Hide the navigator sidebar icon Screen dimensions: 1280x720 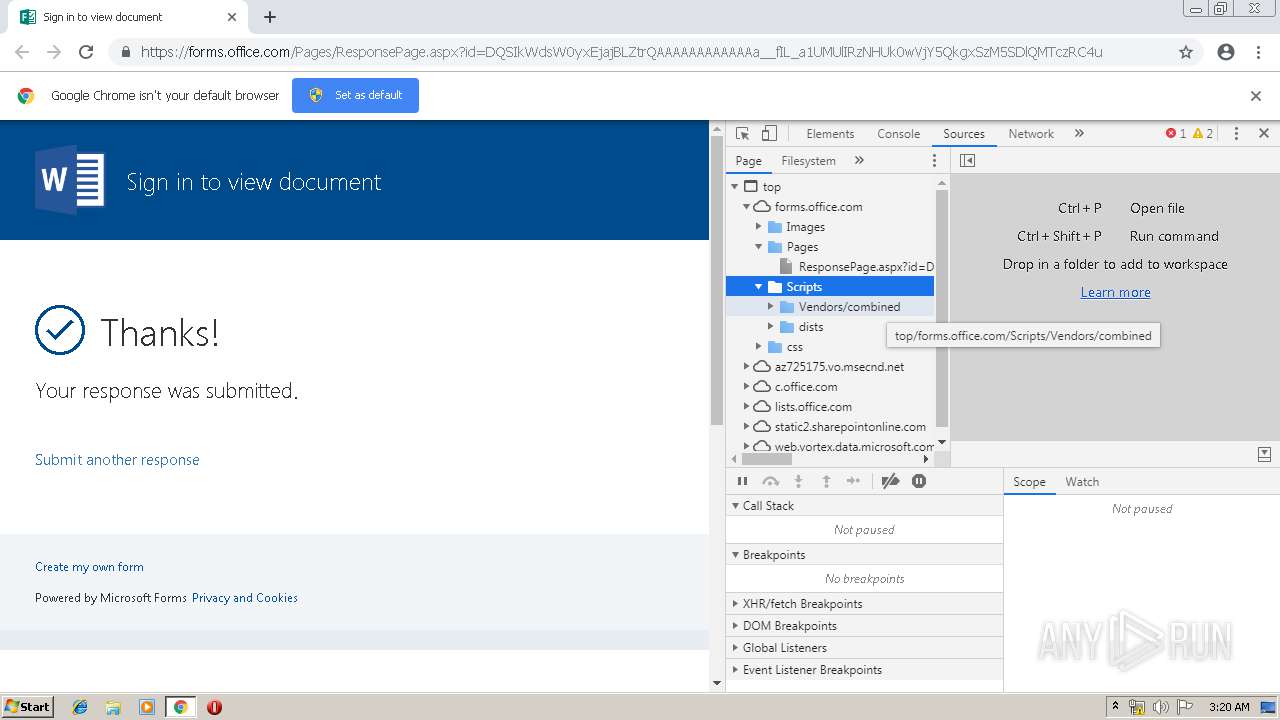coord(967,160)
